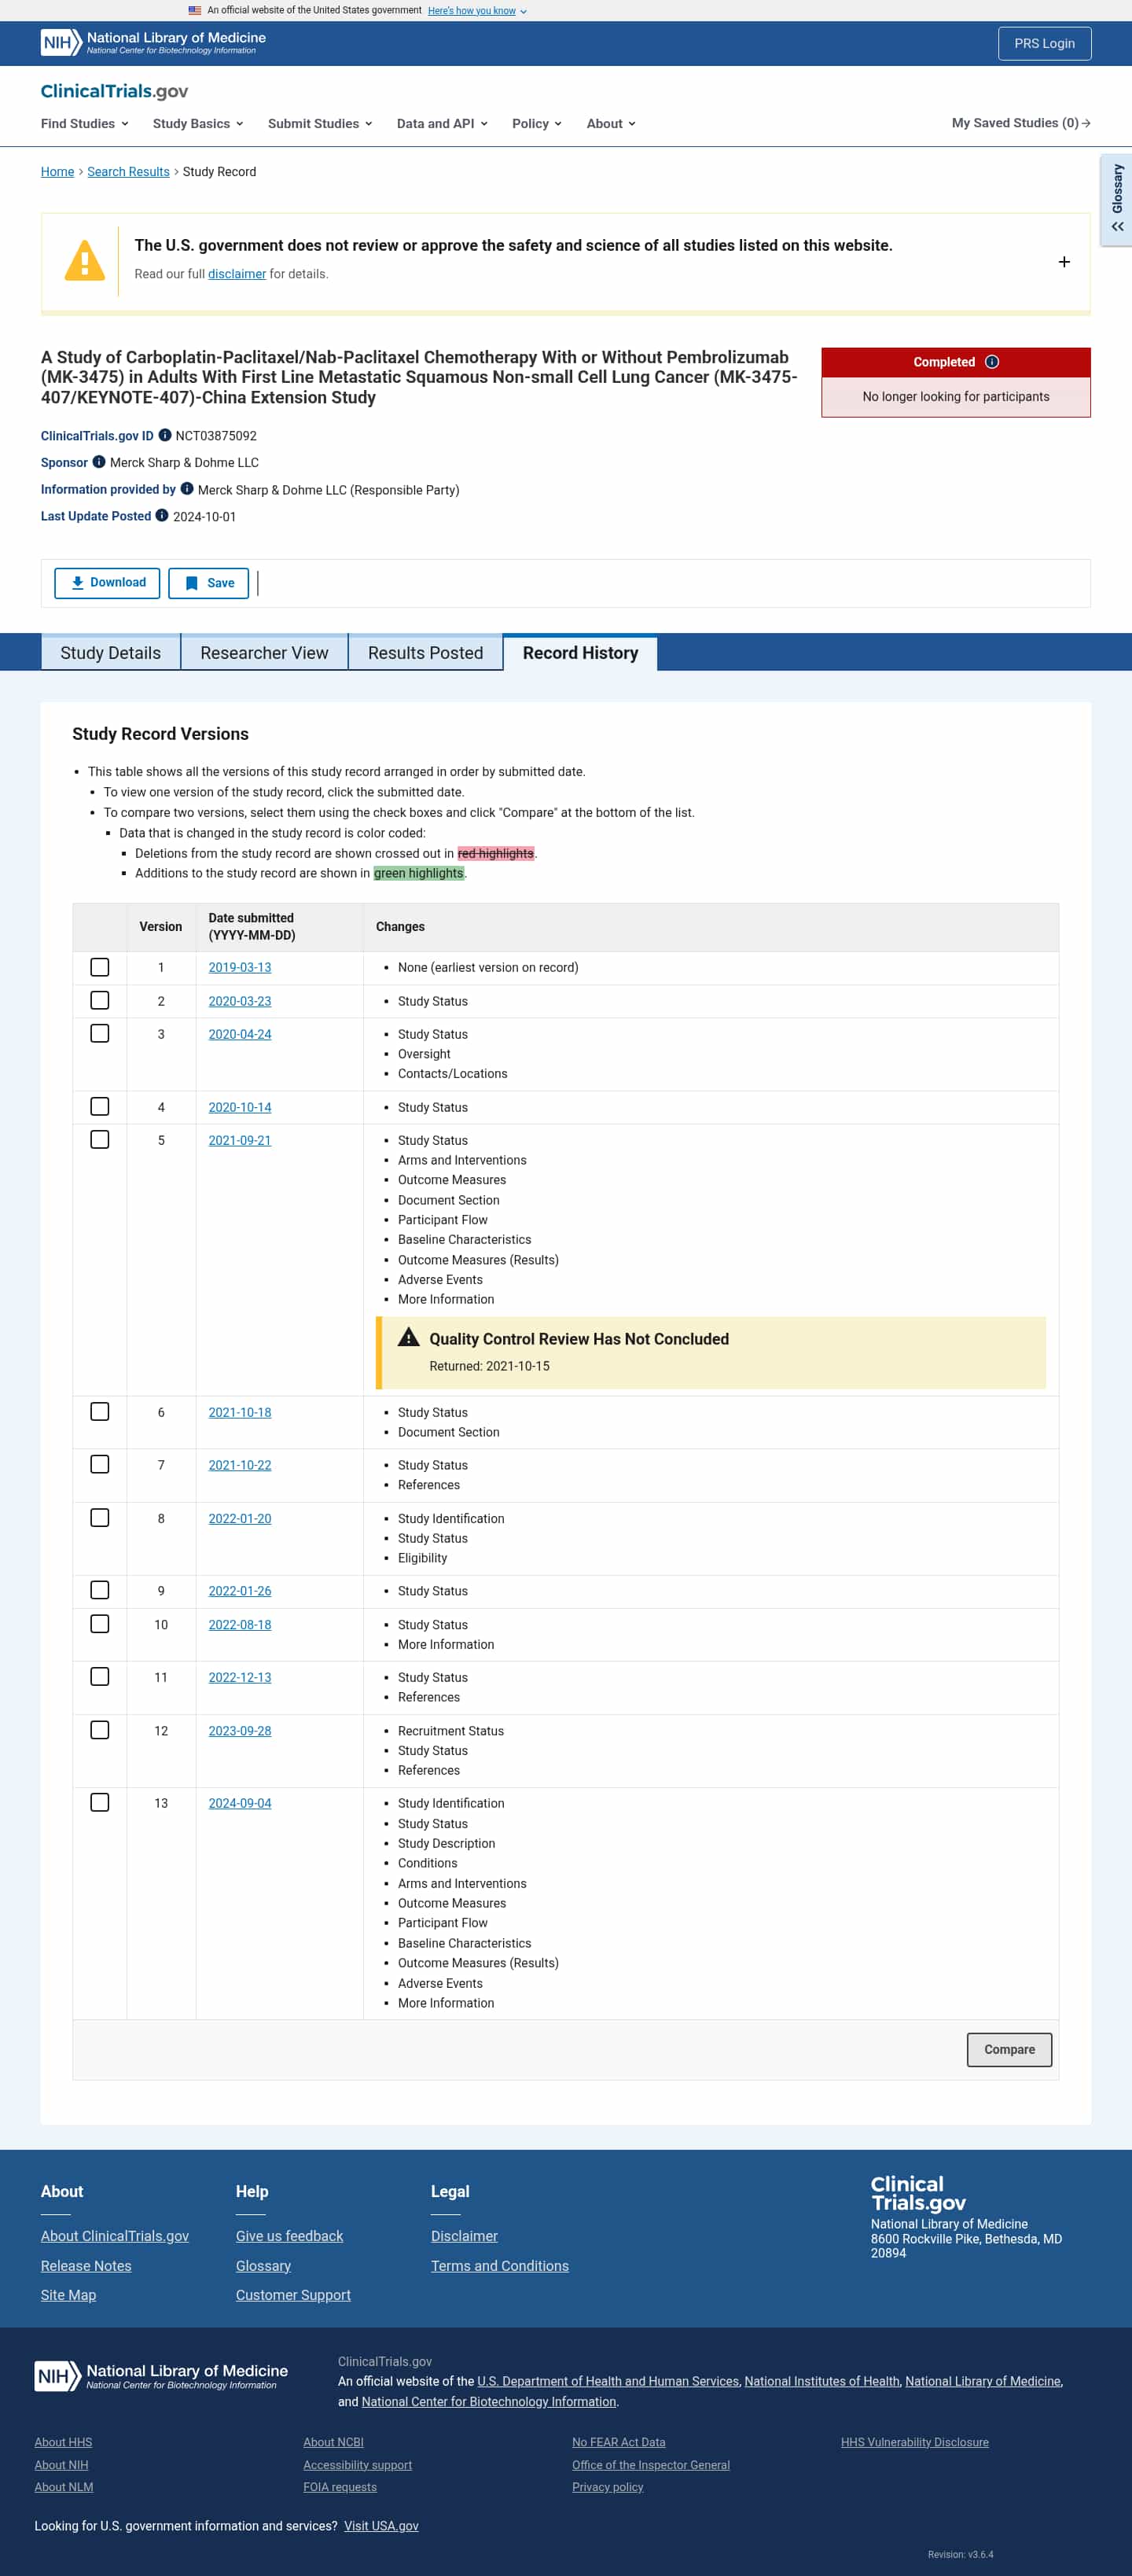
Task: Click the info icon next to ClinicalTrials.gov ID
Action: (165, 435)
